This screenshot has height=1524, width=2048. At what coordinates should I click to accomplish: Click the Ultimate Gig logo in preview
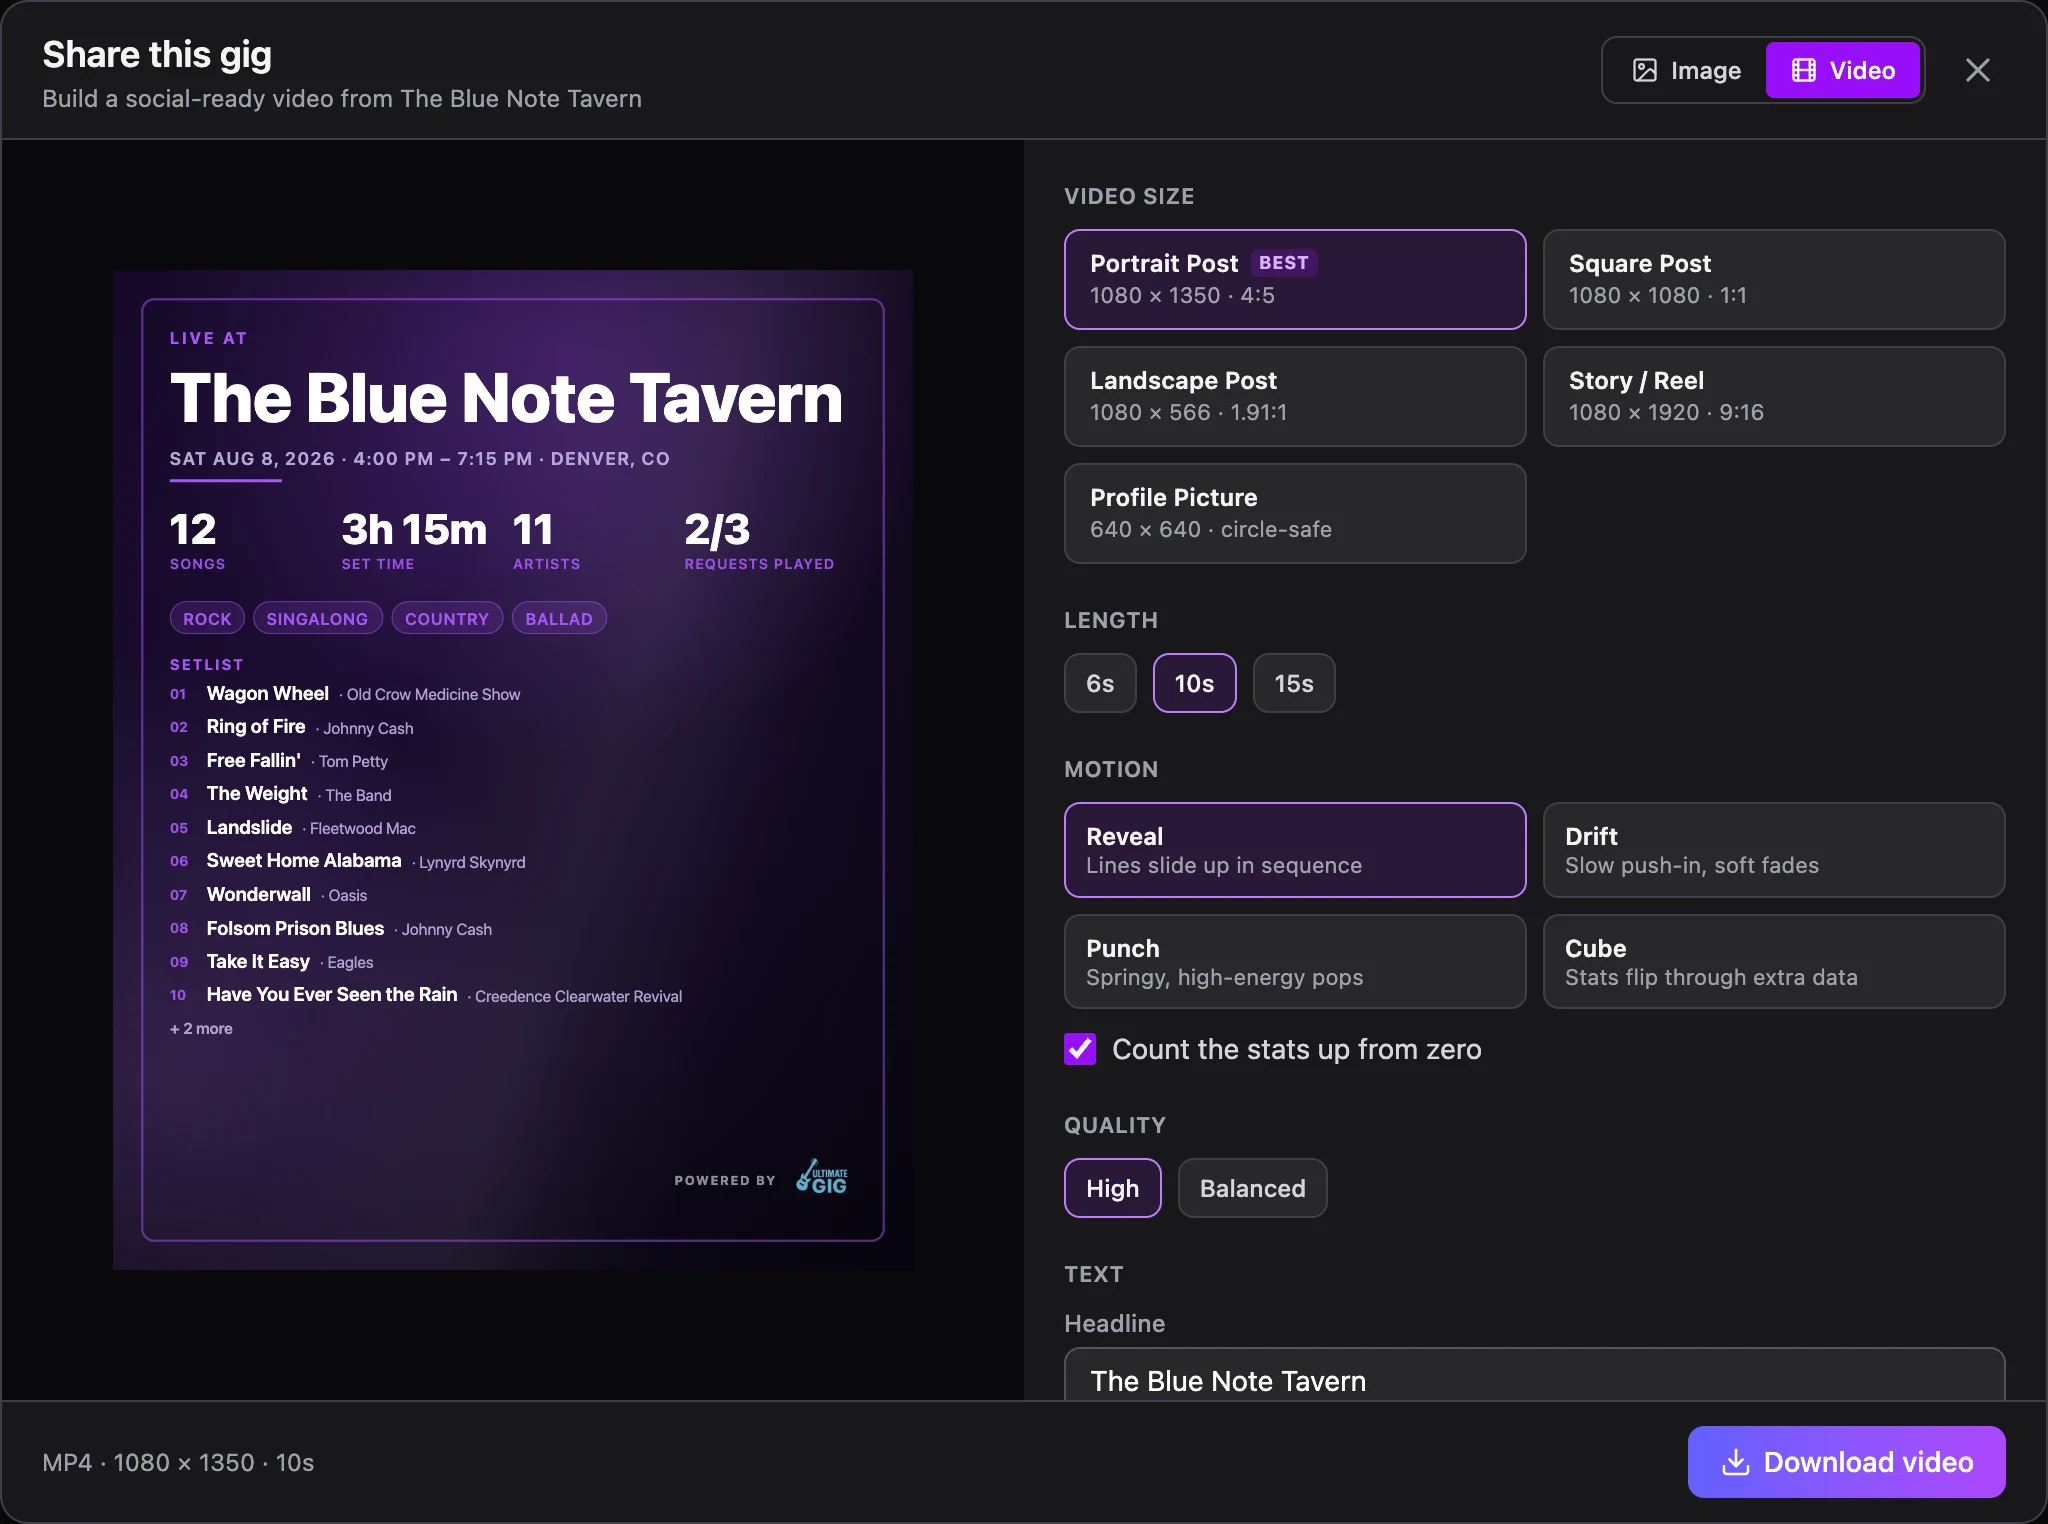822,1177
